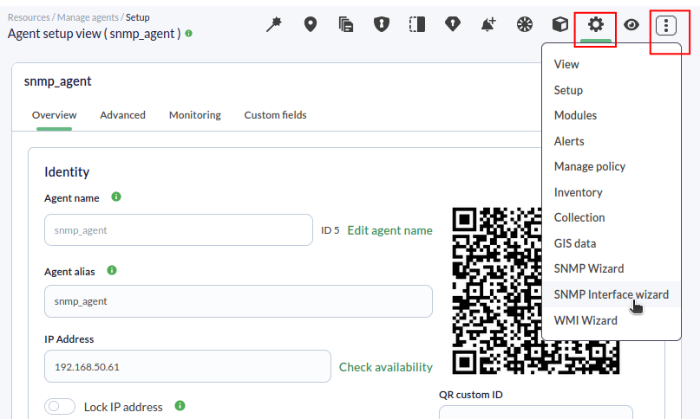Click the shield with keyhole icon
Screen dimensions: 700x419
tap(381, 25)
